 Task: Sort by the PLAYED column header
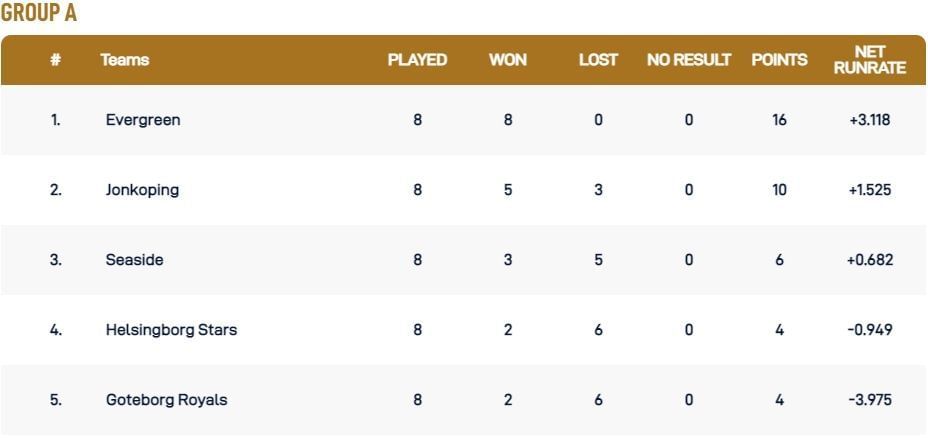coord(417,60)
